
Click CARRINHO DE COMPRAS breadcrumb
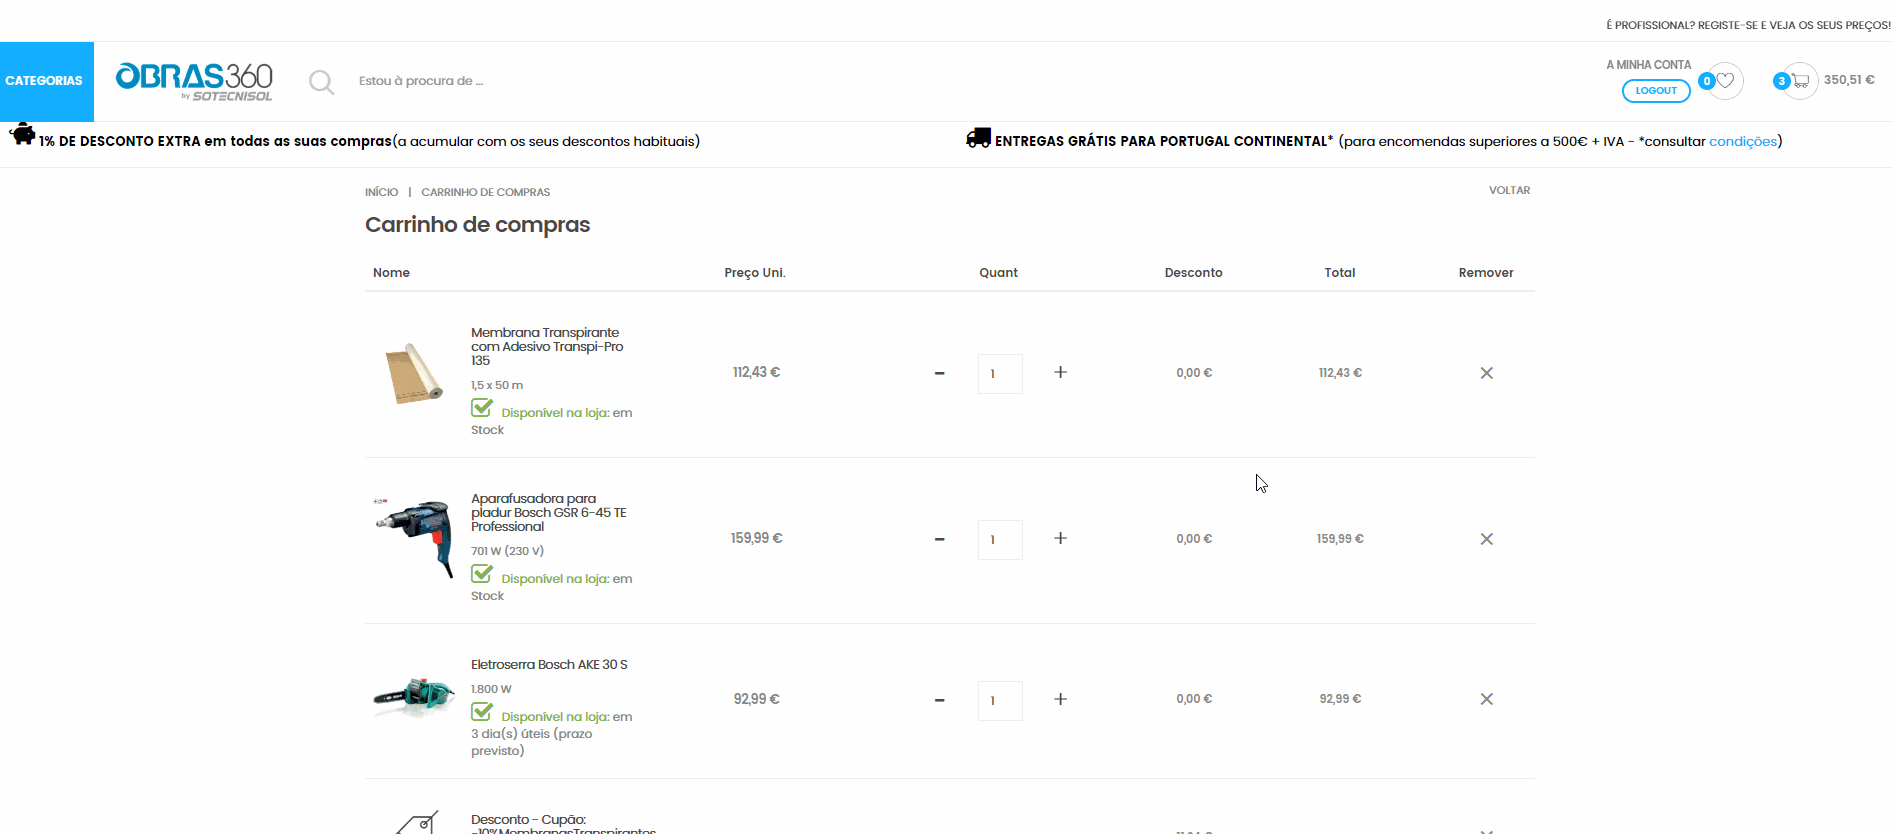(486, 192)
